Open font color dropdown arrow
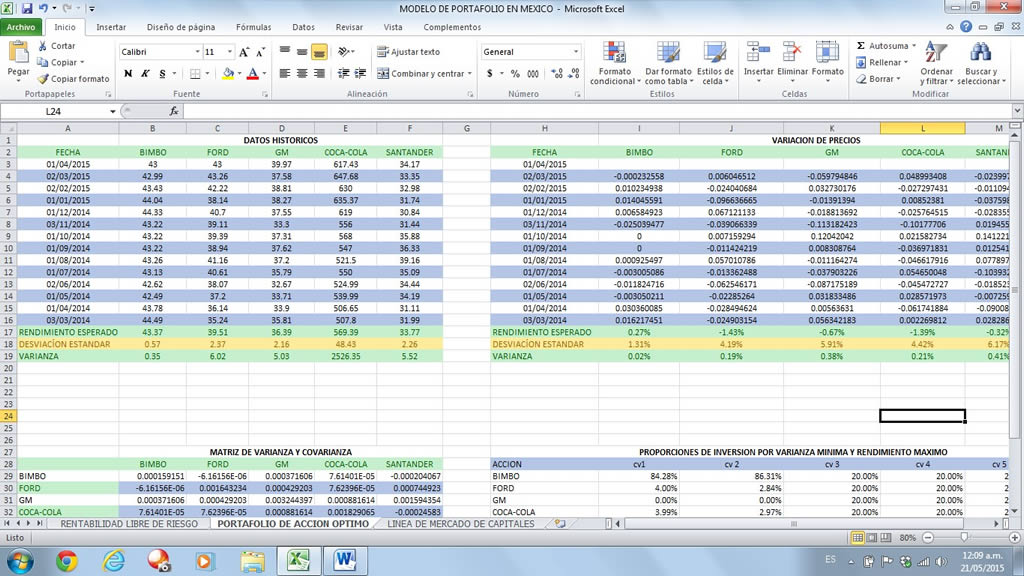Screen dimensions: 1024x576 point(264,74)
